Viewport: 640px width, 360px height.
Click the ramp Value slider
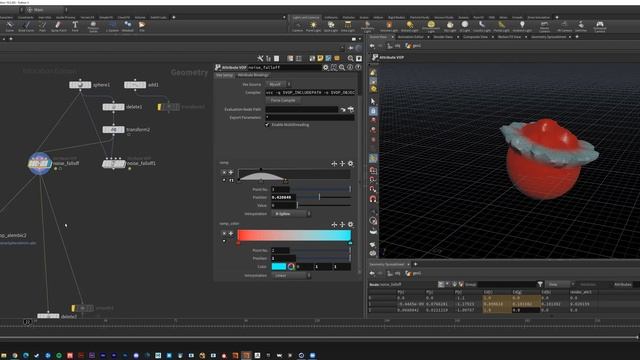324,205
